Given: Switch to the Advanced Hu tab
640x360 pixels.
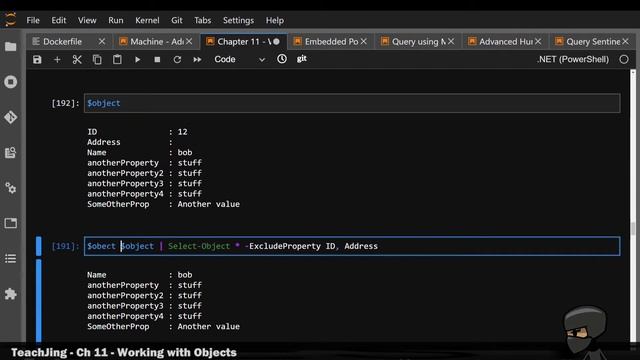Looking at the screenshot, I should (x=506, y=42).
